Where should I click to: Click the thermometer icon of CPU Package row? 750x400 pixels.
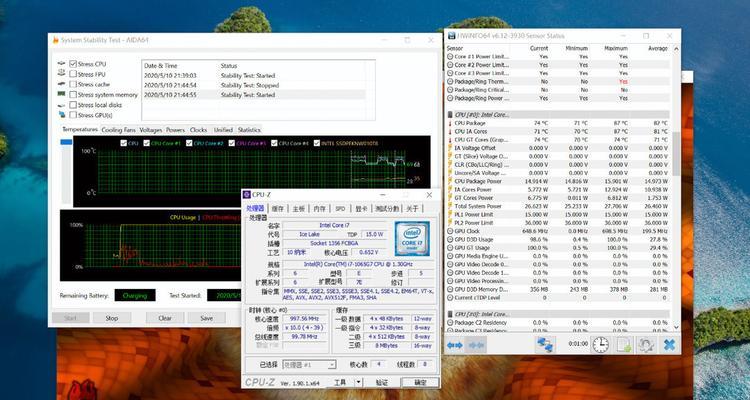(450, 123)
